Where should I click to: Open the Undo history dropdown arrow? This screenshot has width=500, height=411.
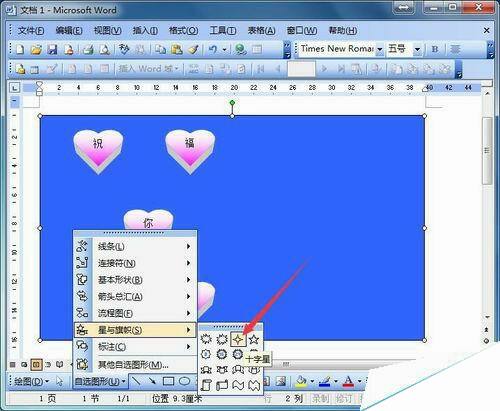tap(224, 50)
